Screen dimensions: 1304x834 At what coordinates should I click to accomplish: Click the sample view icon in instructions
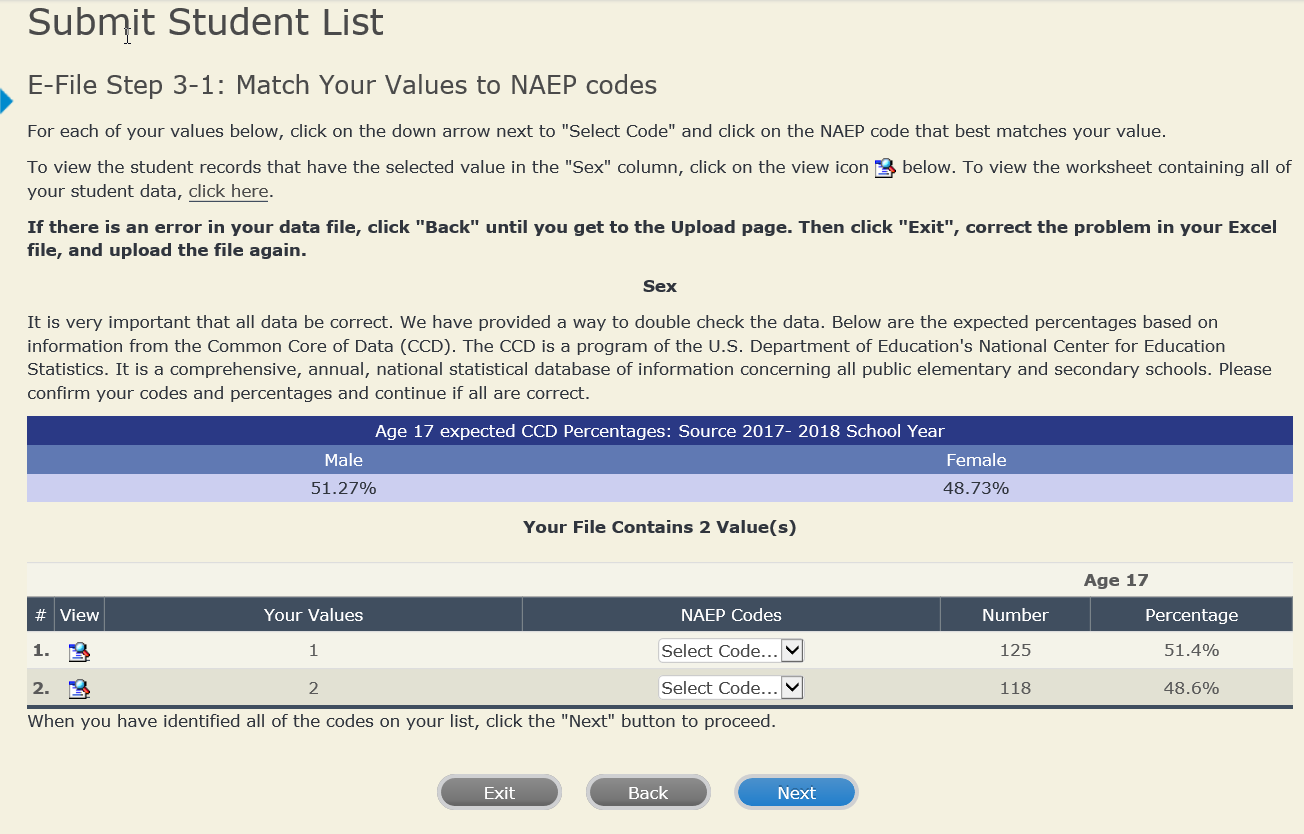point(884,168)
